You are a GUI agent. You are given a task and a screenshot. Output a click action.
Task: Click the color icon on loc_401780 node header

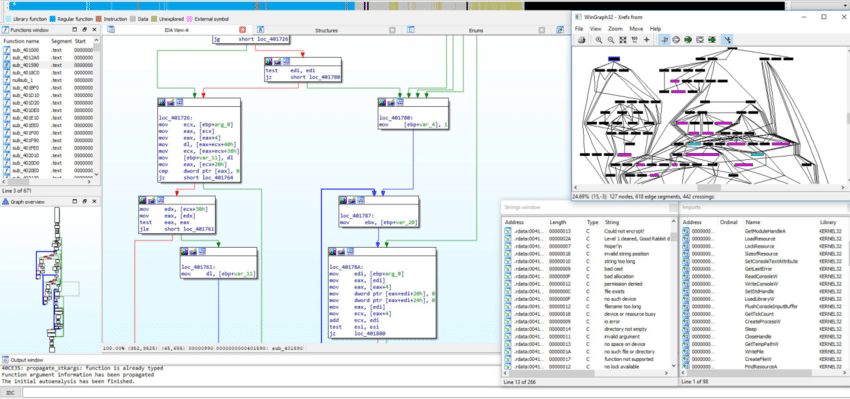[x=383, y=102]
